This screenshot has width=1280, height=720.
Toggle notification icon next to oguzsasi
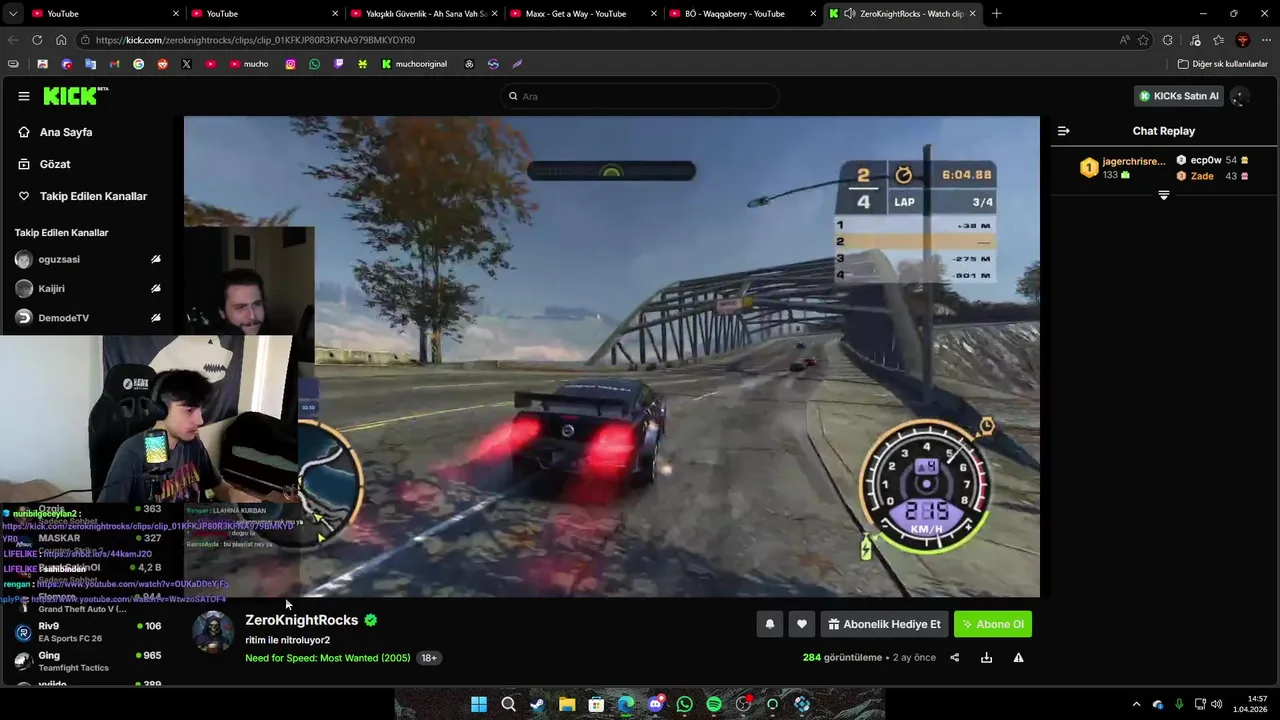coord(155,259)
